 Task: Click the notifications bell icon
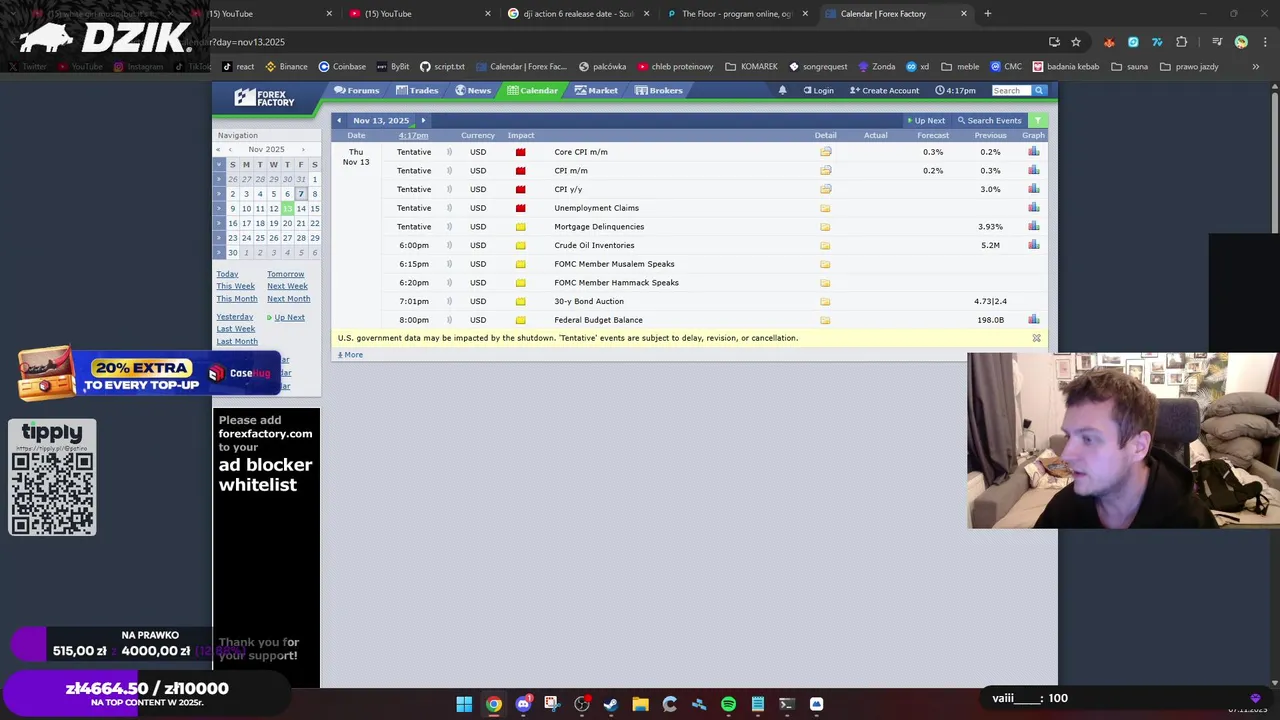click(x=783, y=90)
